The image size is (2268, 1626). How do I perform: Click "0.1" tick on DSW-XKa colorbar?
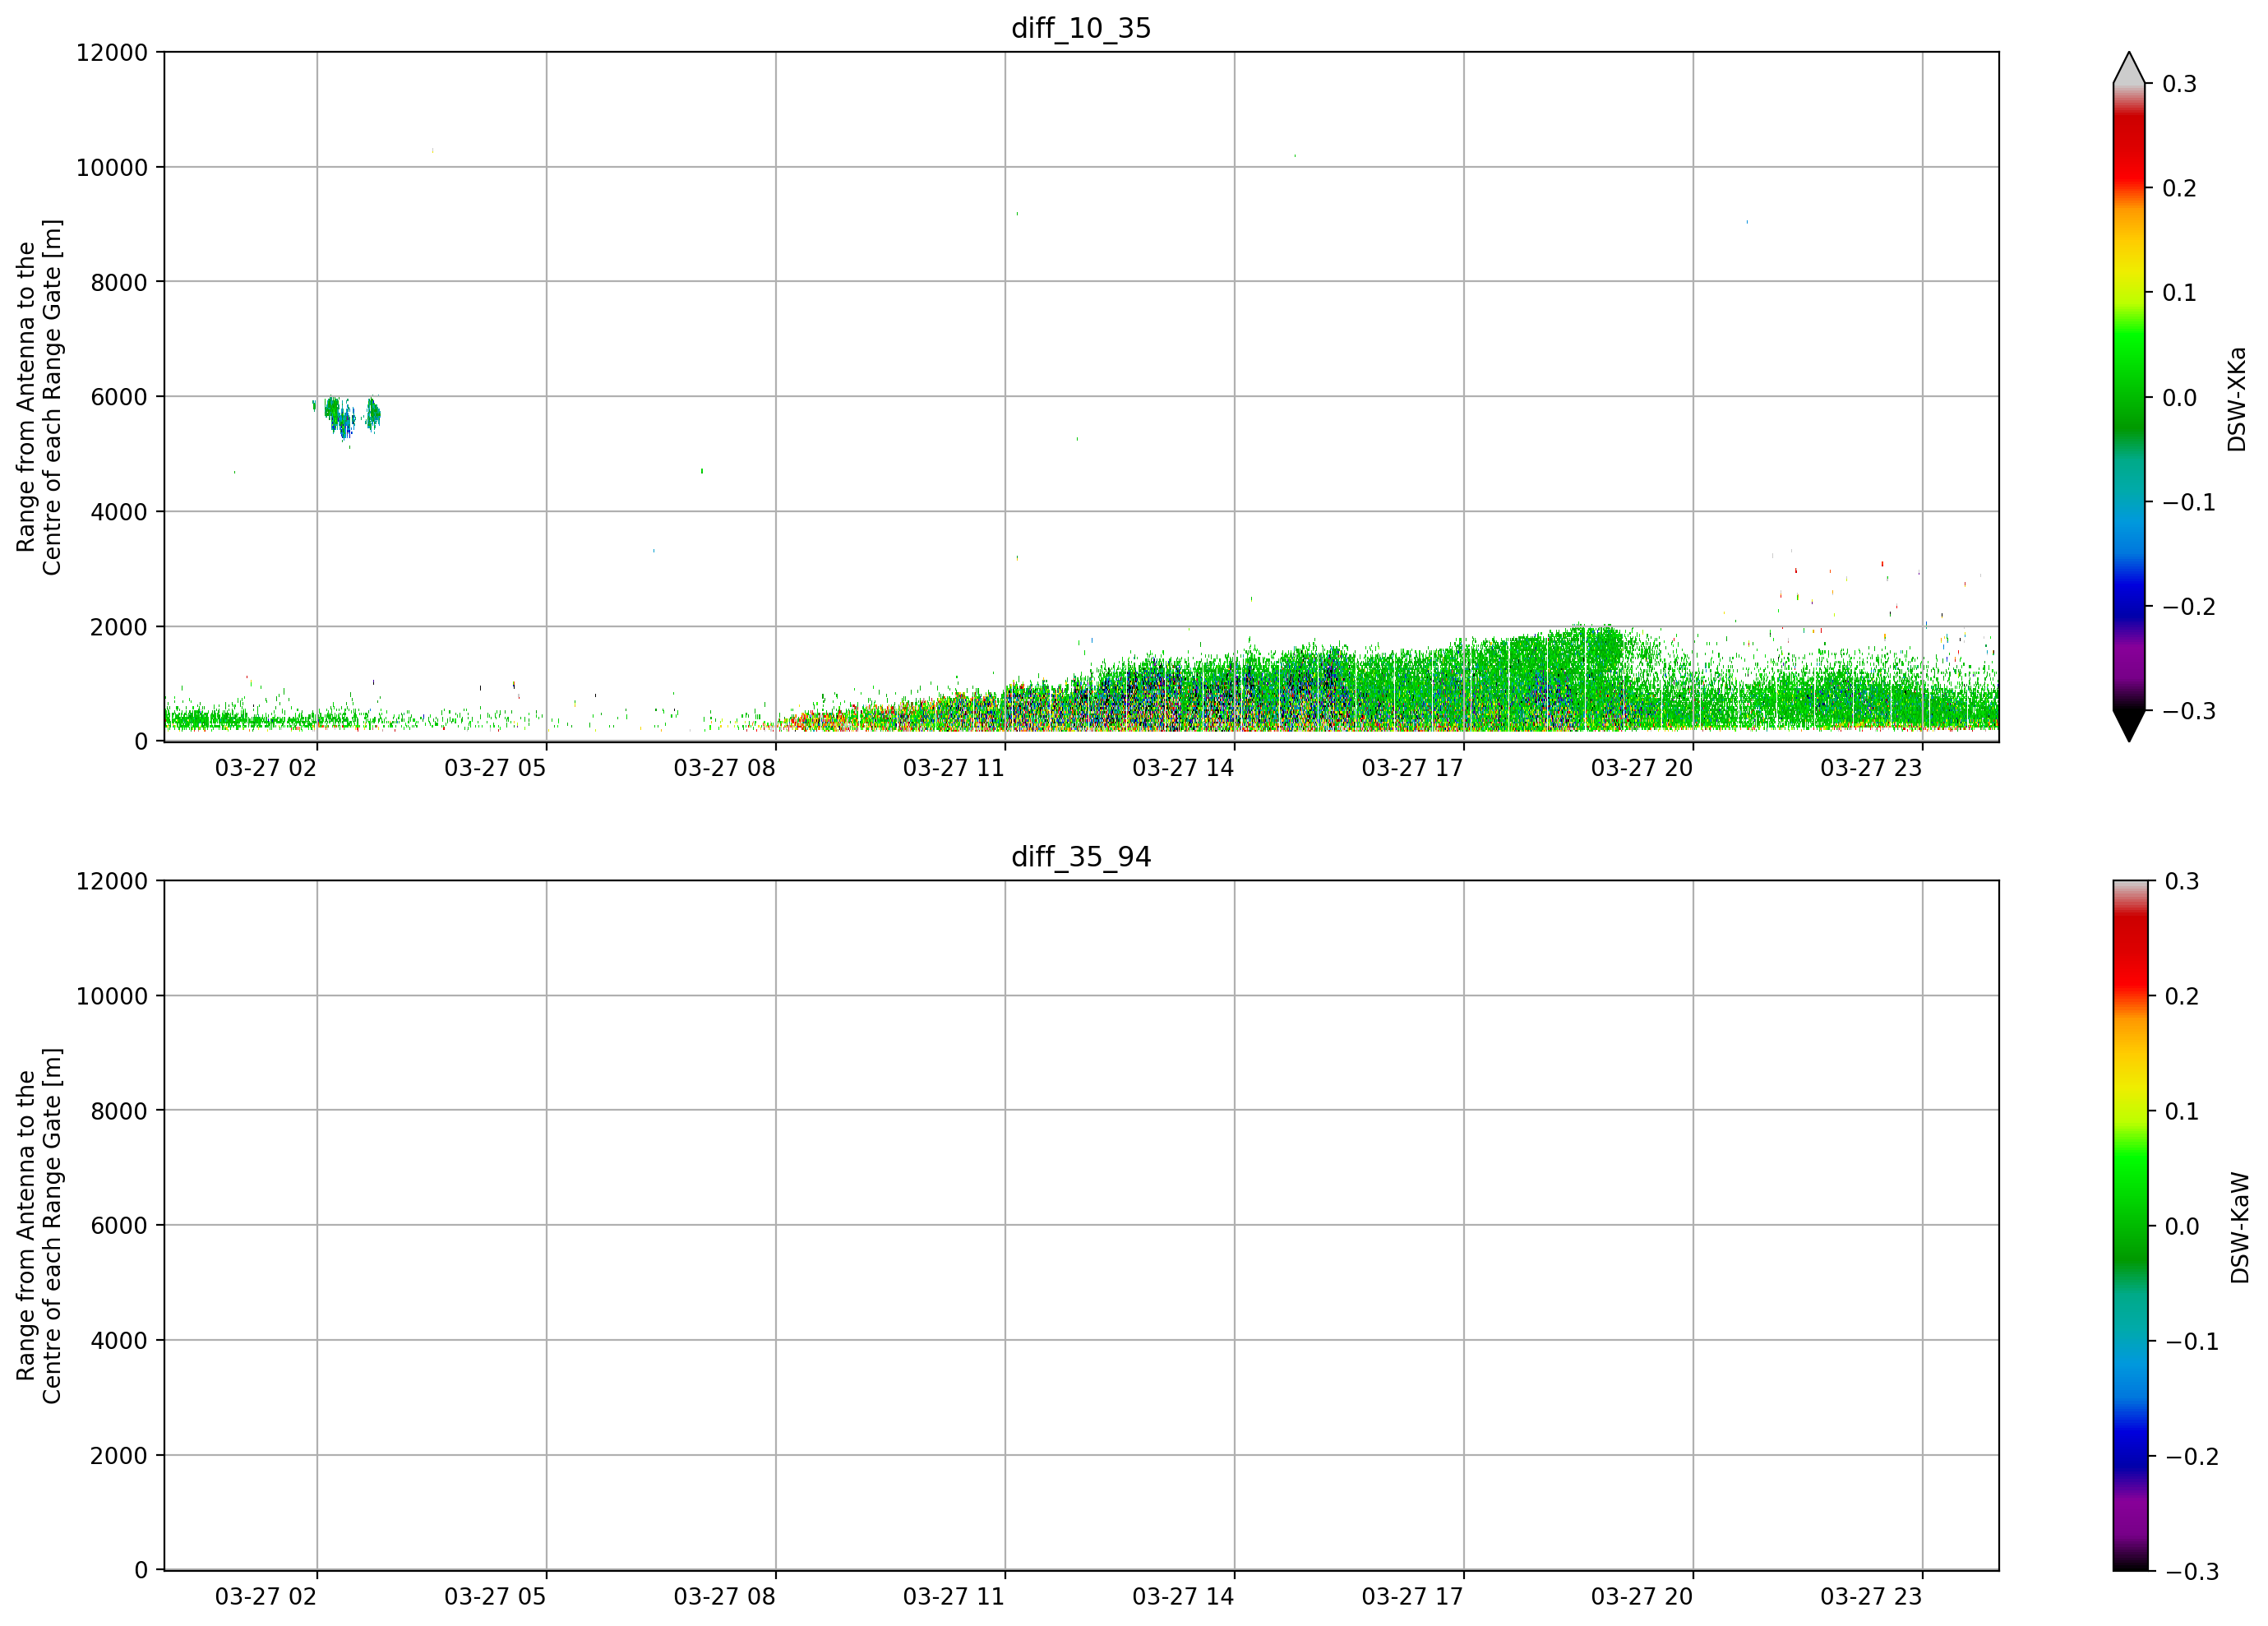(x=2179, y=293)
